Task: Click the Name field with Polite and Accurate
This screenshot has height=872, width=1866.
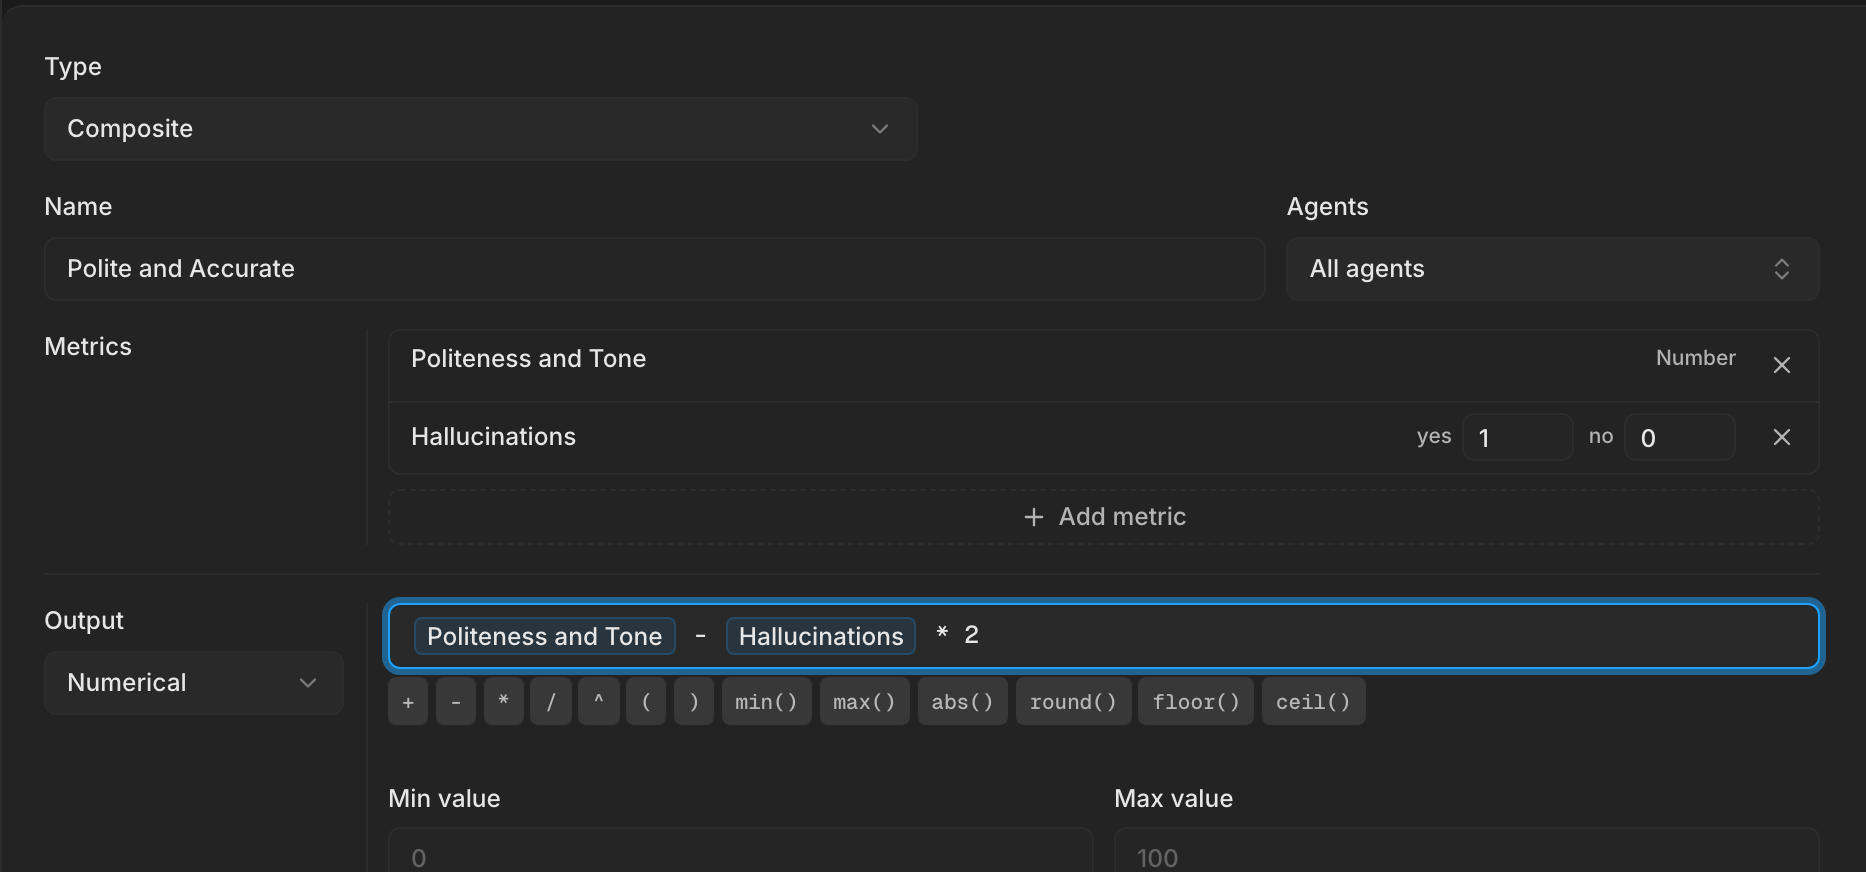Action: pos(655,269)
